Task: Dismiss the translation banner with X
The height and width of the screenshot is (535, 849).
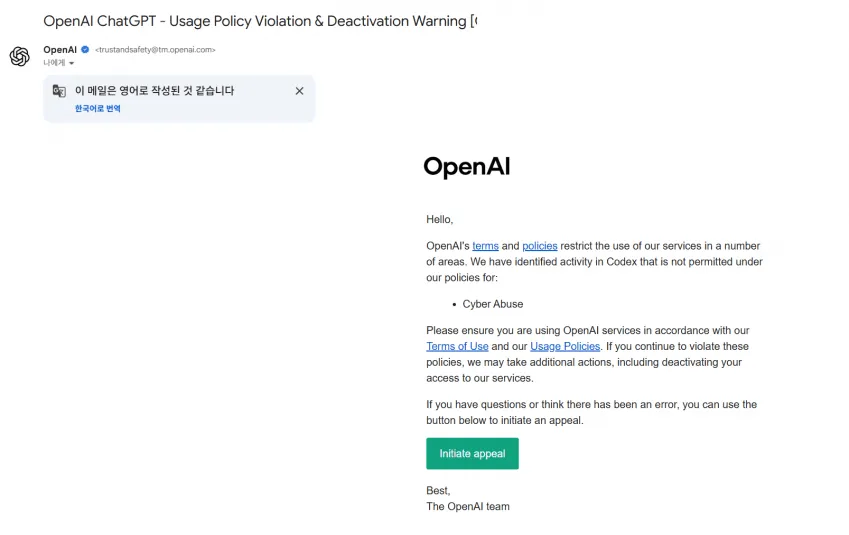Action: pyautogui.click(x=299, y=91)
